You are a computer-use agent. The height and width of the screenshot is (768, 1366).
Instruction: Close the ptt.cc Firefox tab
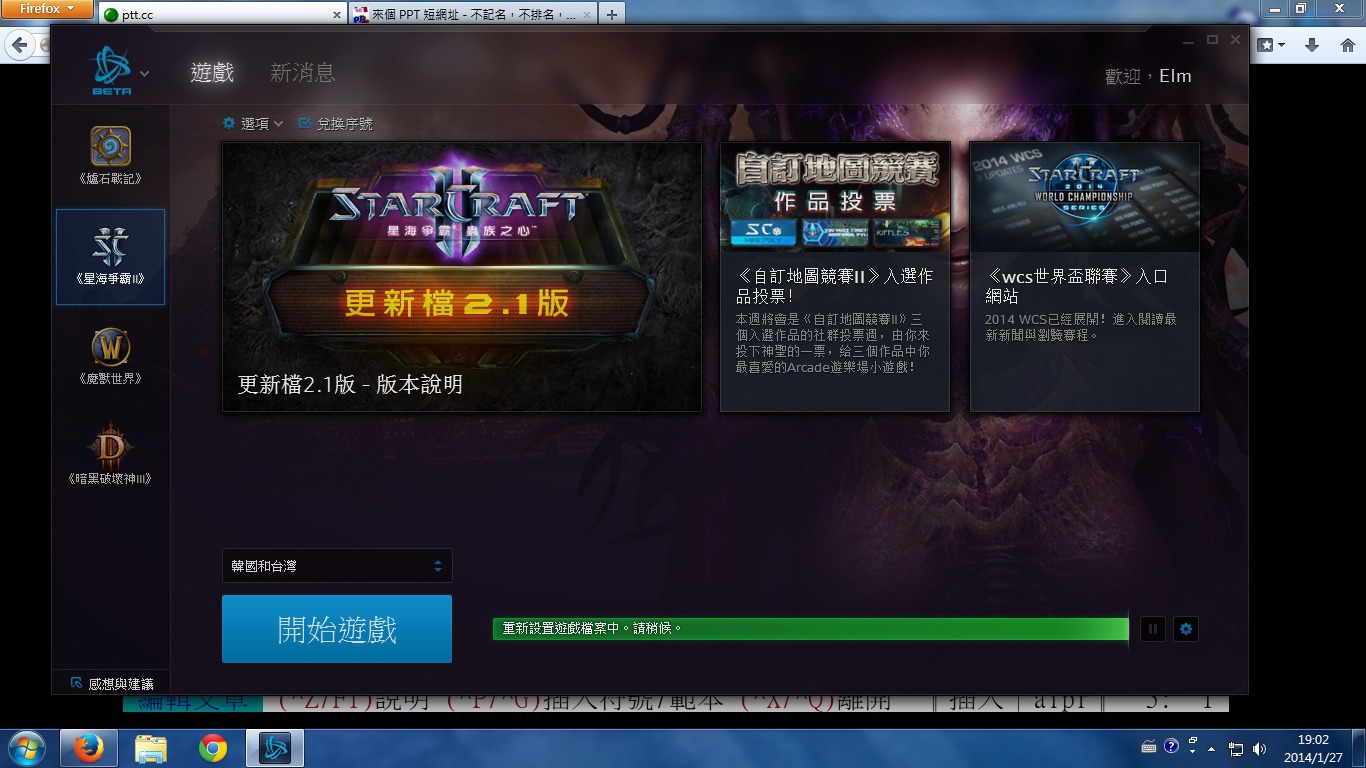(336, 15)
